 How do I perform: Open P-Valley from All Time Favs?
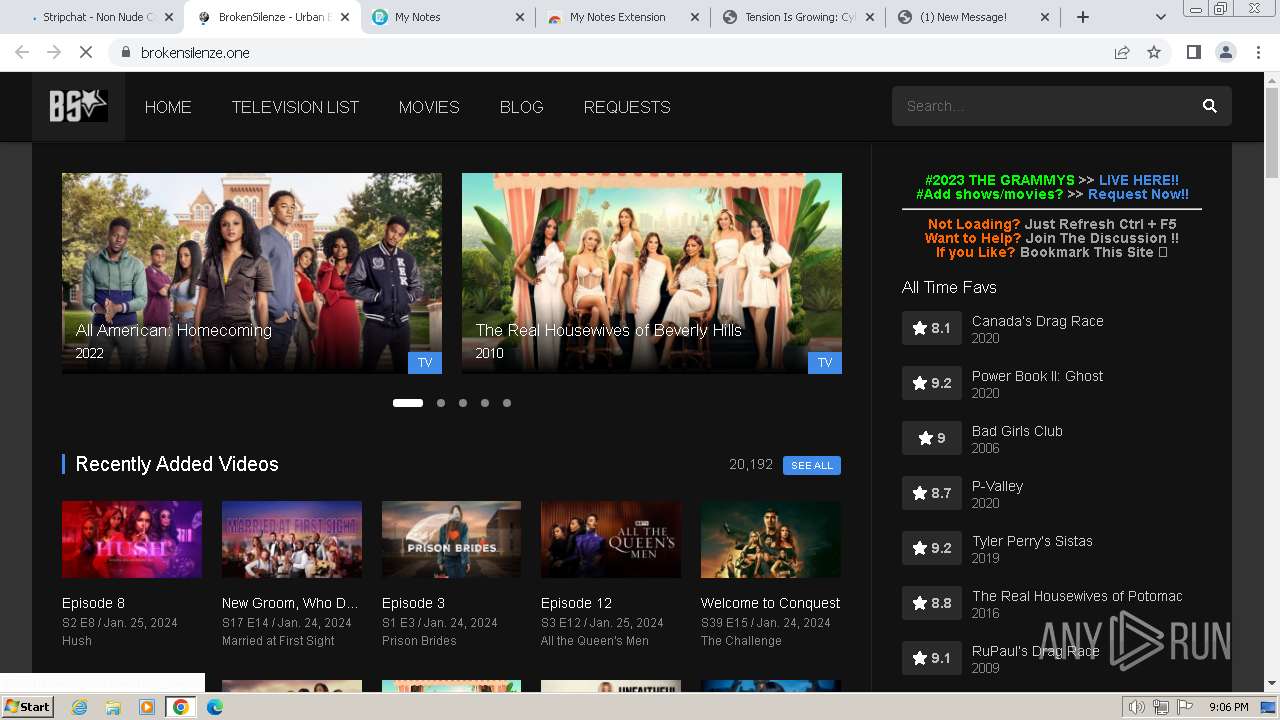click(x=997, y=486)
